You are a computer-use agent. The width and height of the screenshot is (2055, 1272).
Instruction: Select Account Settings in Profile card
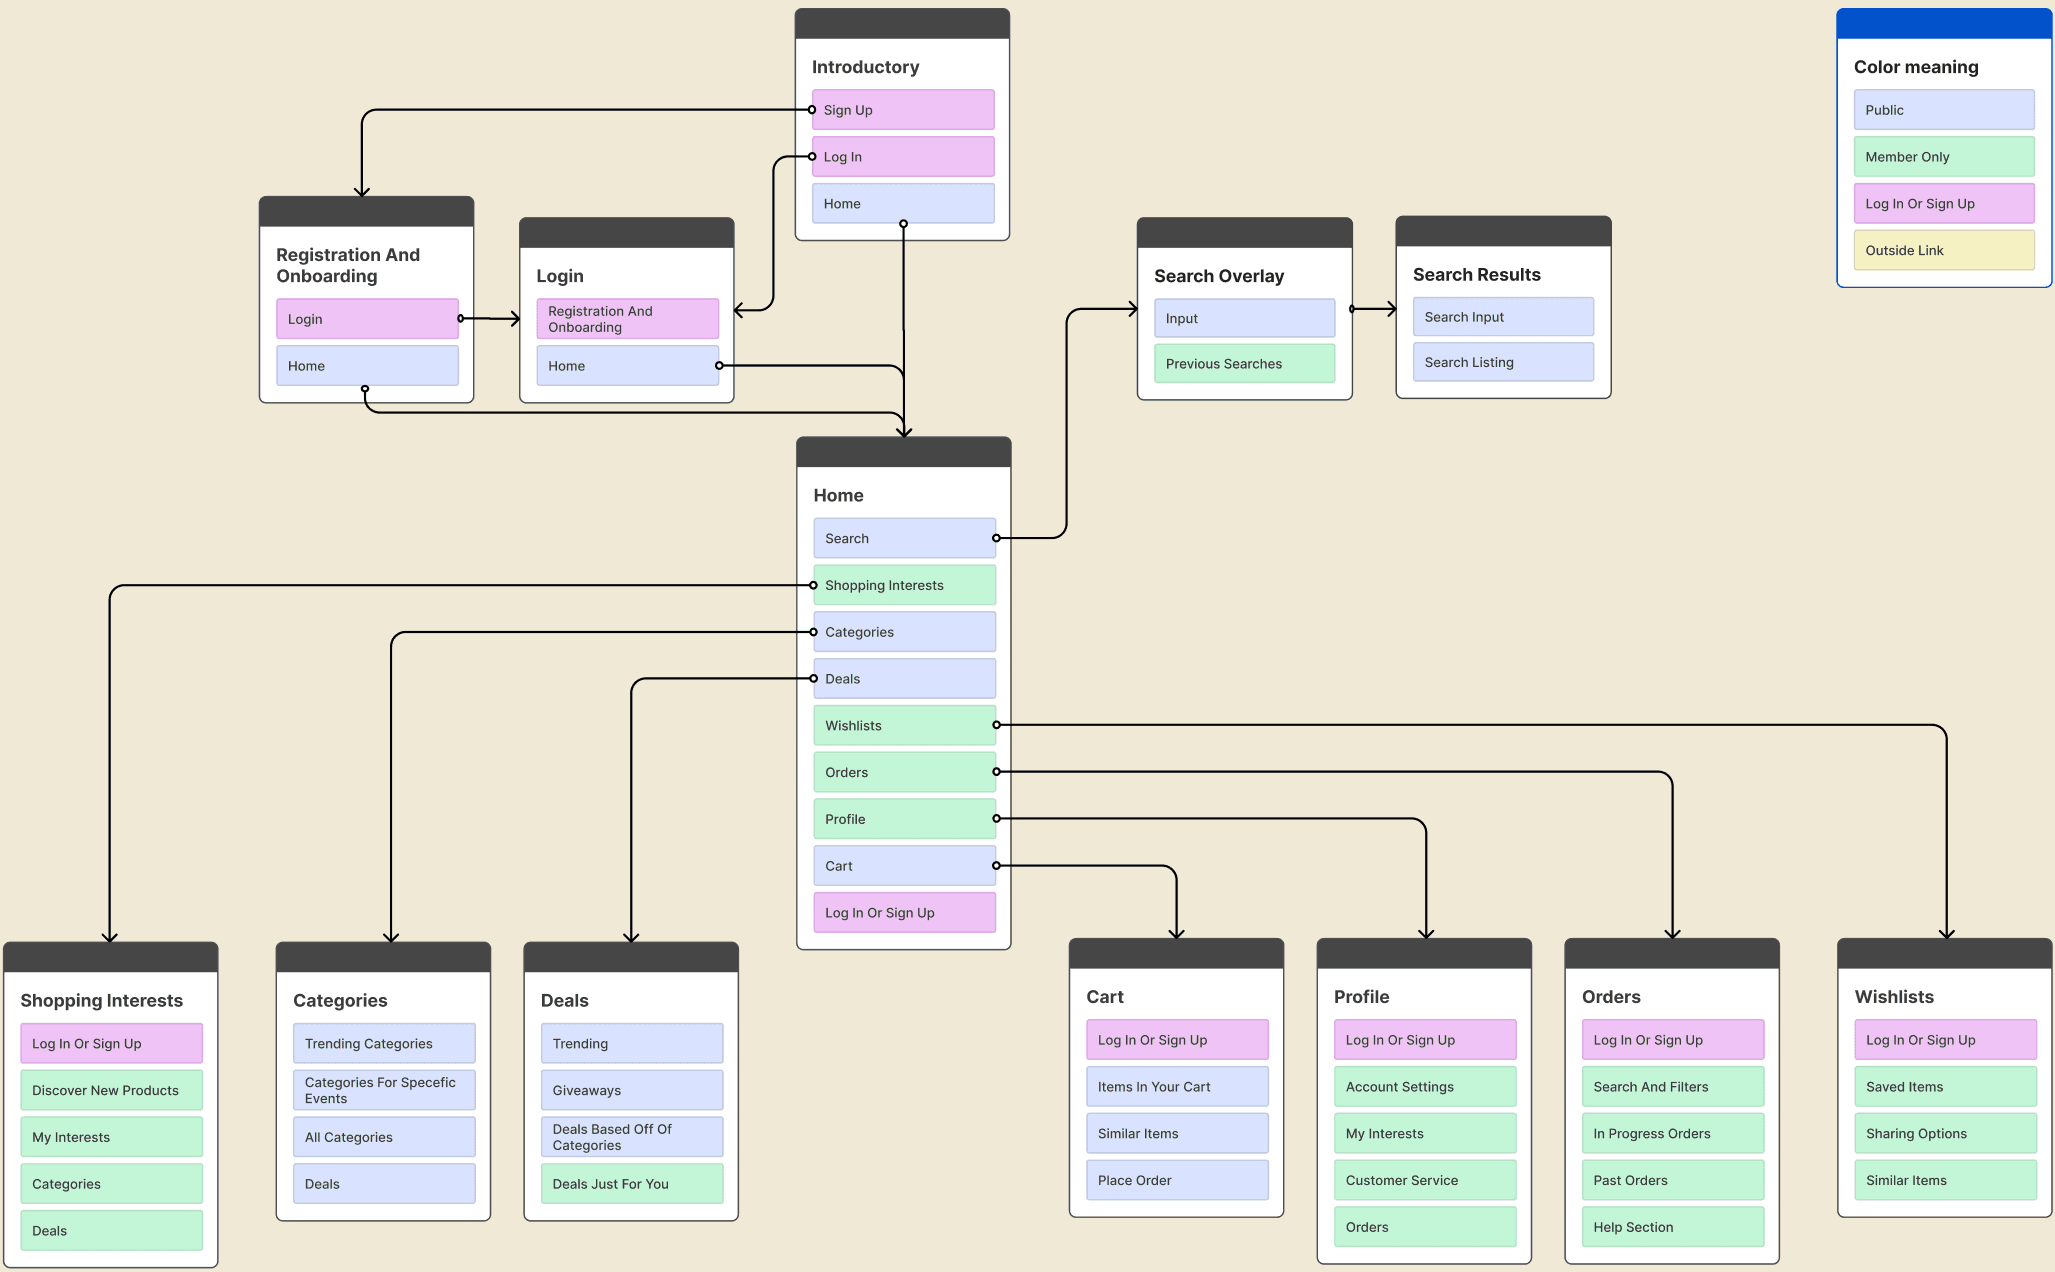1424,1087
